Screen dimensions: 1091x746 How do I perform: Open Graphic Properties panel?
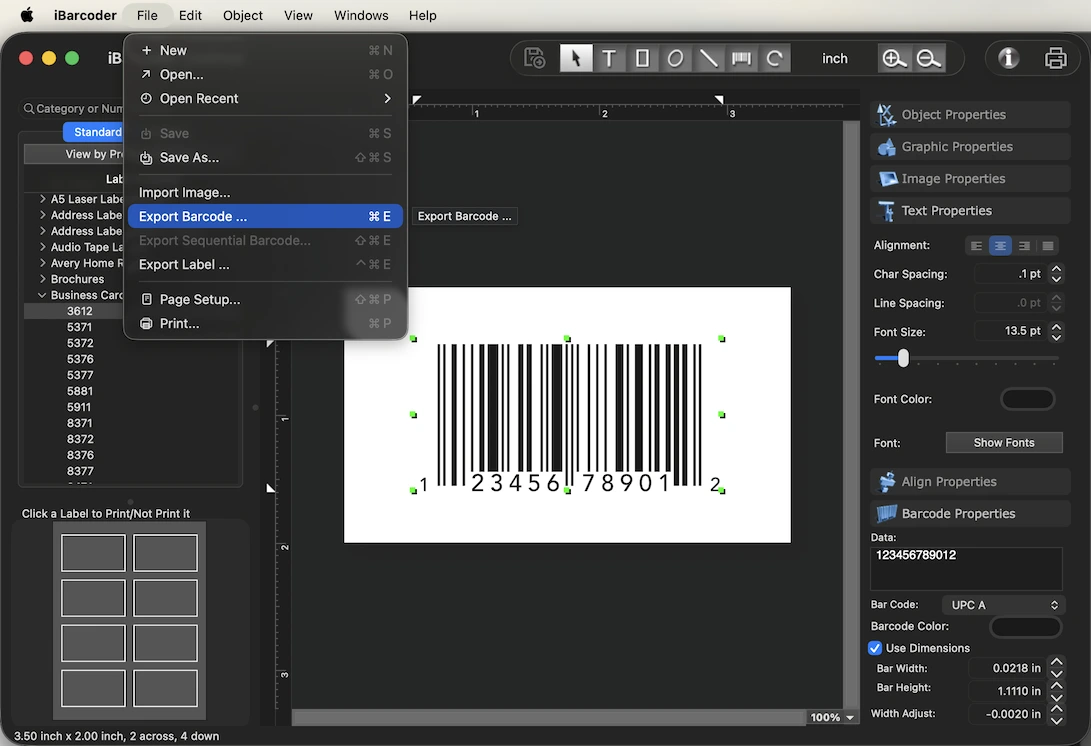[970, 147]
